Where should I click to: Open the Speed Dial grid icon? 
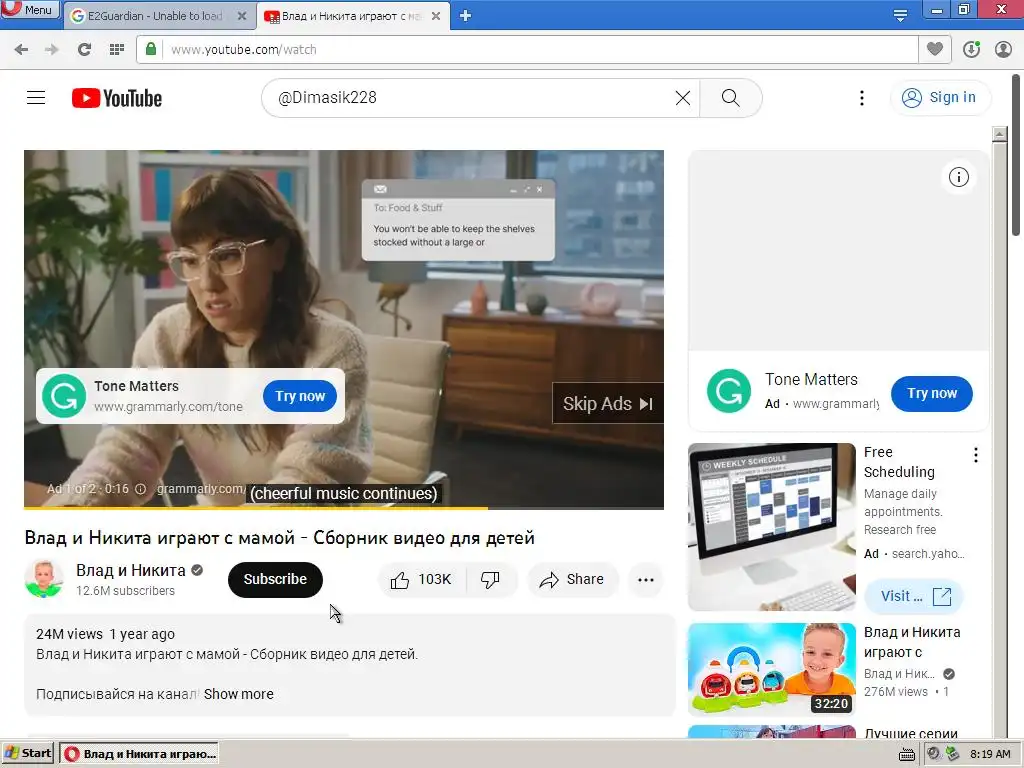click(x=117, y=50)
